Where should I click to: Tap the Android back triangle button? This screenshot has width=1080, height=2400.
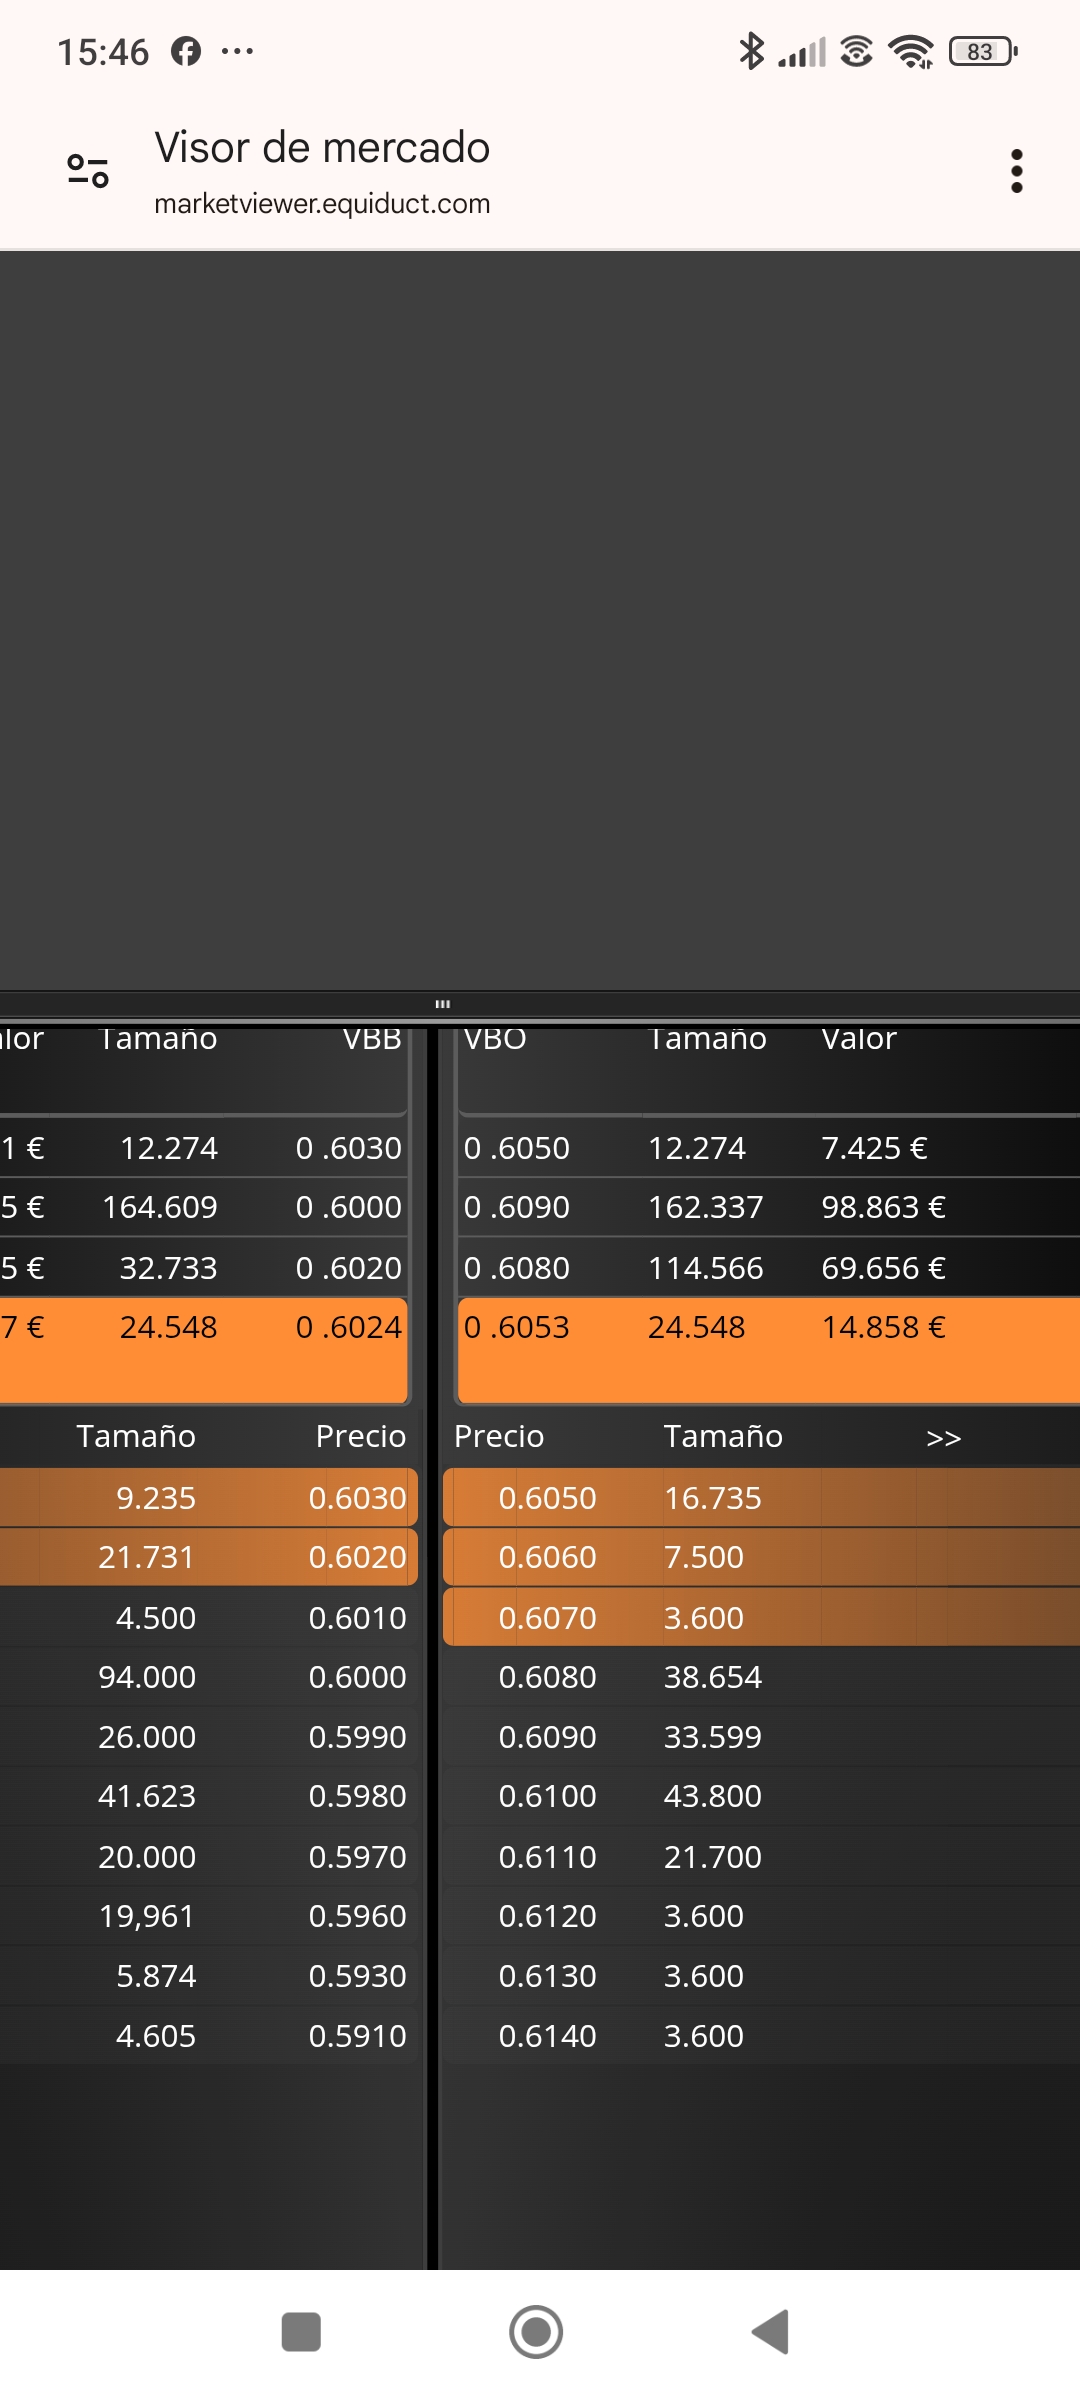pos(771,2332)
